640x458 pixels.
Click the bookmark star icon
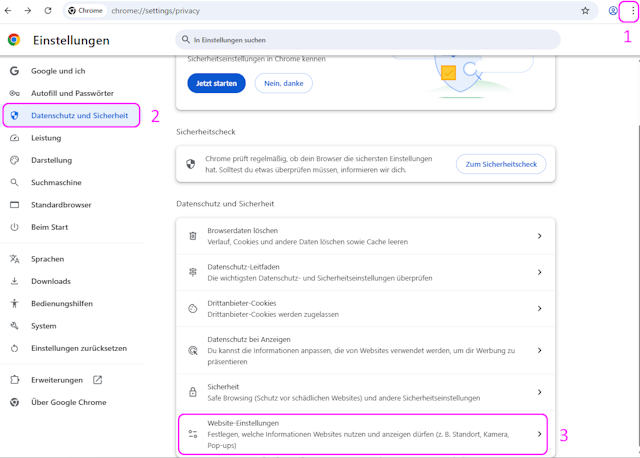pos(585,11)
